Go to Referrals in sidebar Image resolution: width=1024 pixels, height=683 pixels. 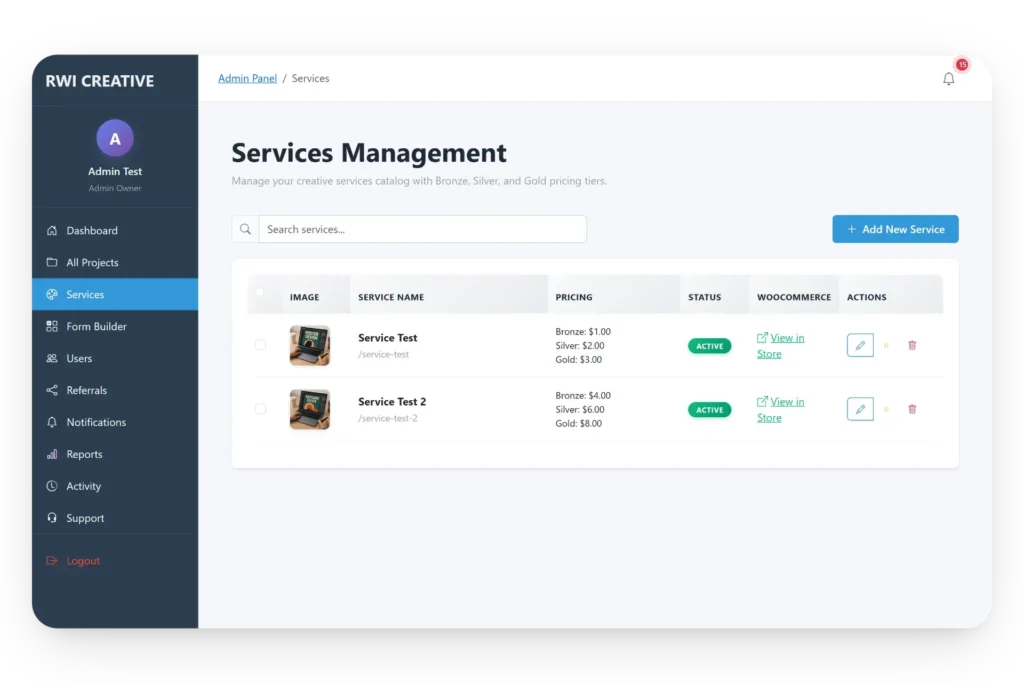pos(86,391)
